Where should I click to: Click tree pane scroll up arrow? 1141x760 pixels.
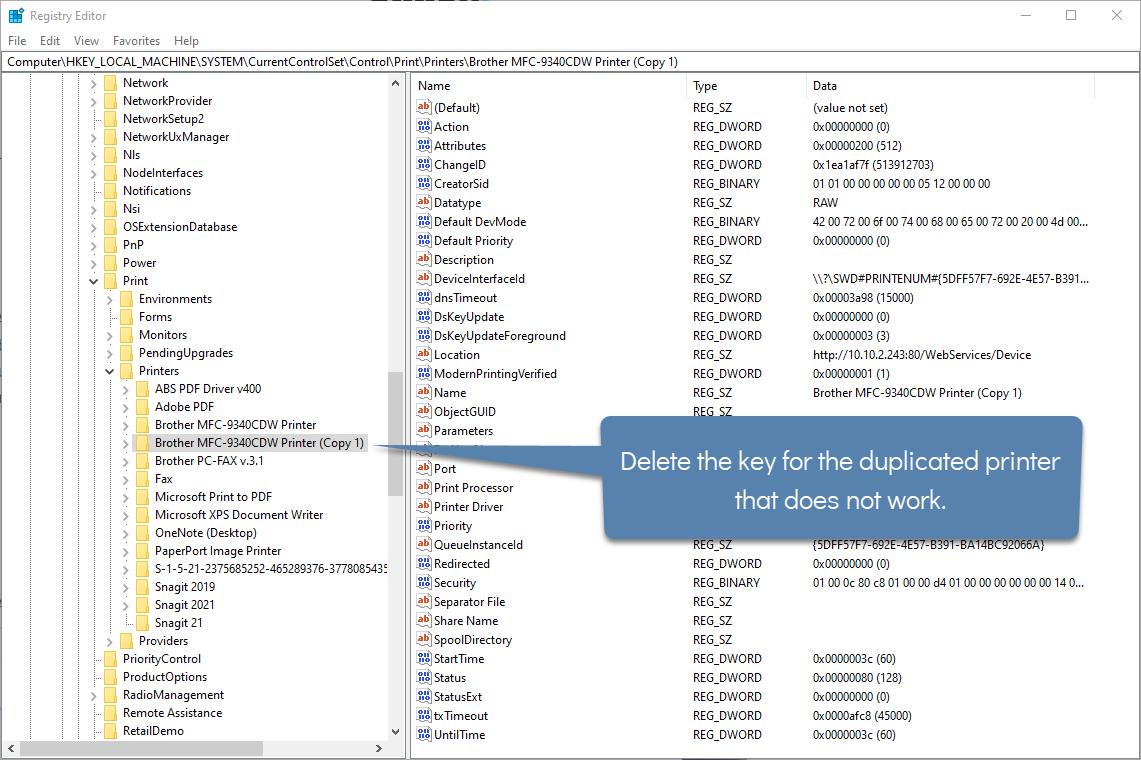pos(395,83)
